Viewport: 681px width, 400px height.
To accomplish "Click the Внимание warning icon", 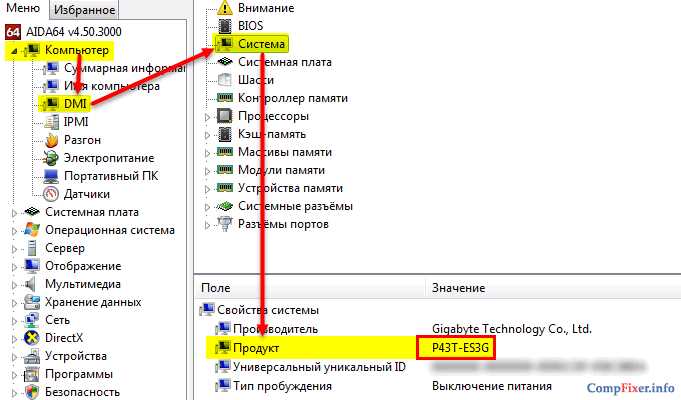I will pos(225,8).
